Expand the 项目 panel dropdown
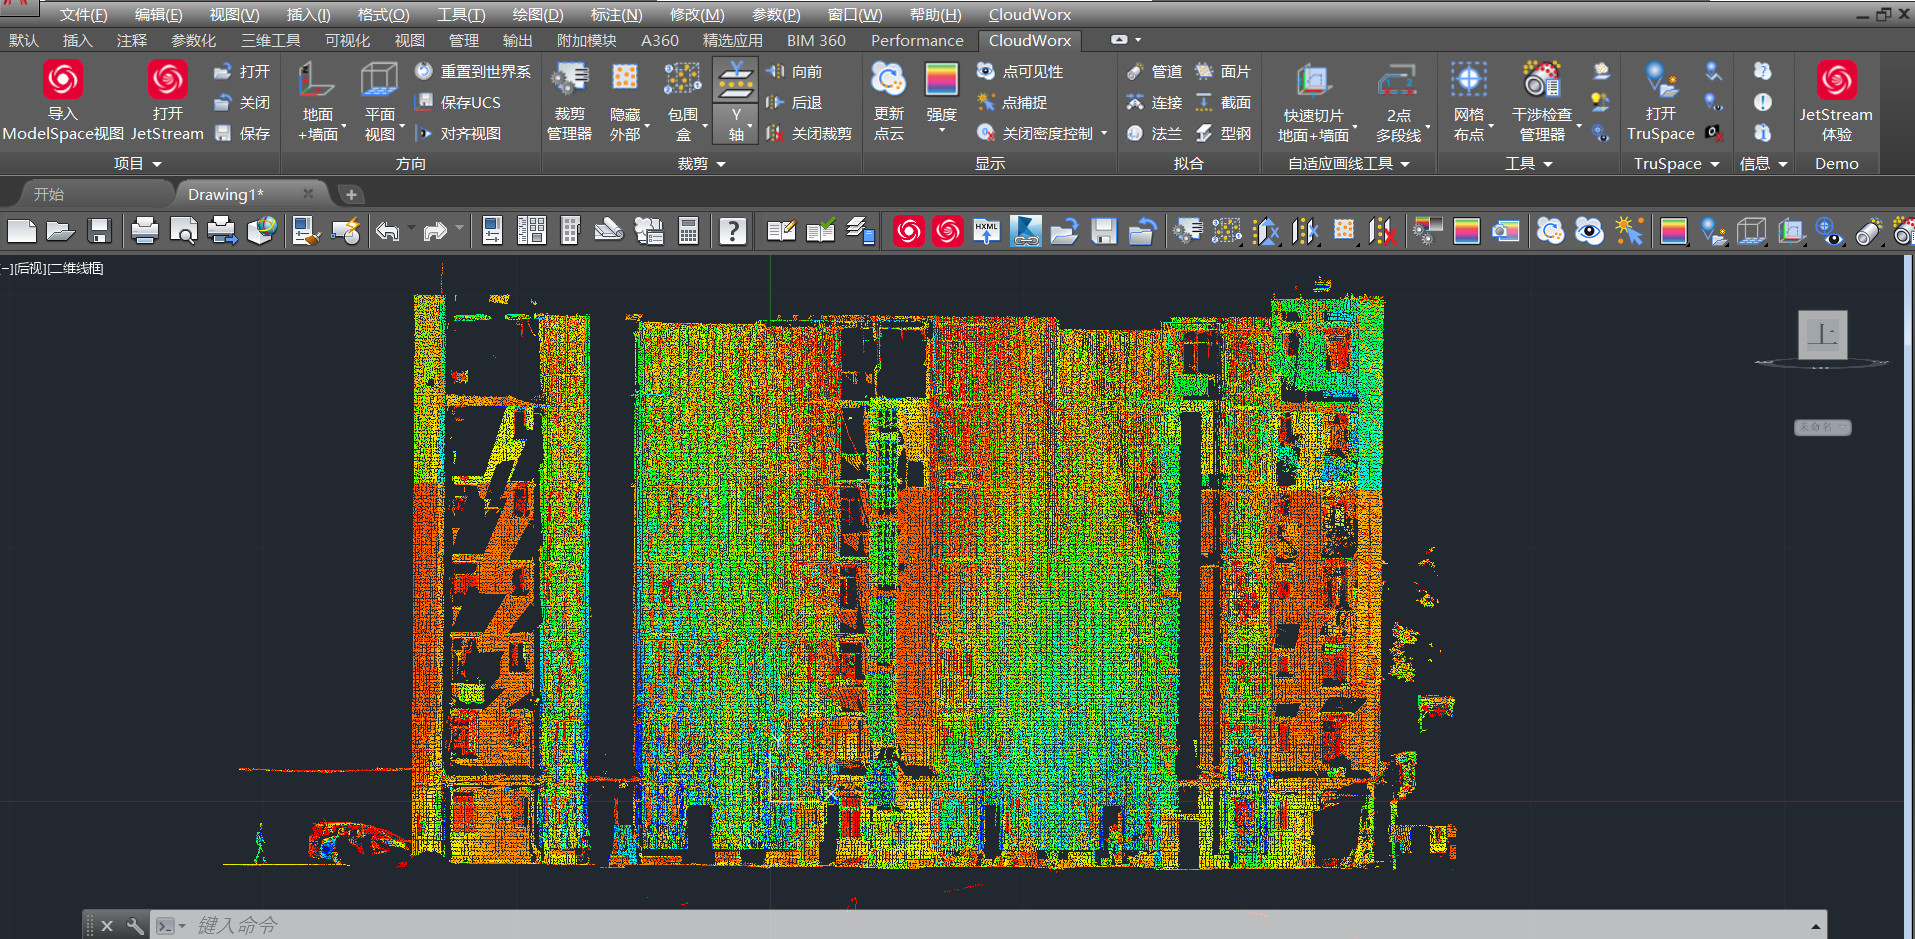 point(138,163)
